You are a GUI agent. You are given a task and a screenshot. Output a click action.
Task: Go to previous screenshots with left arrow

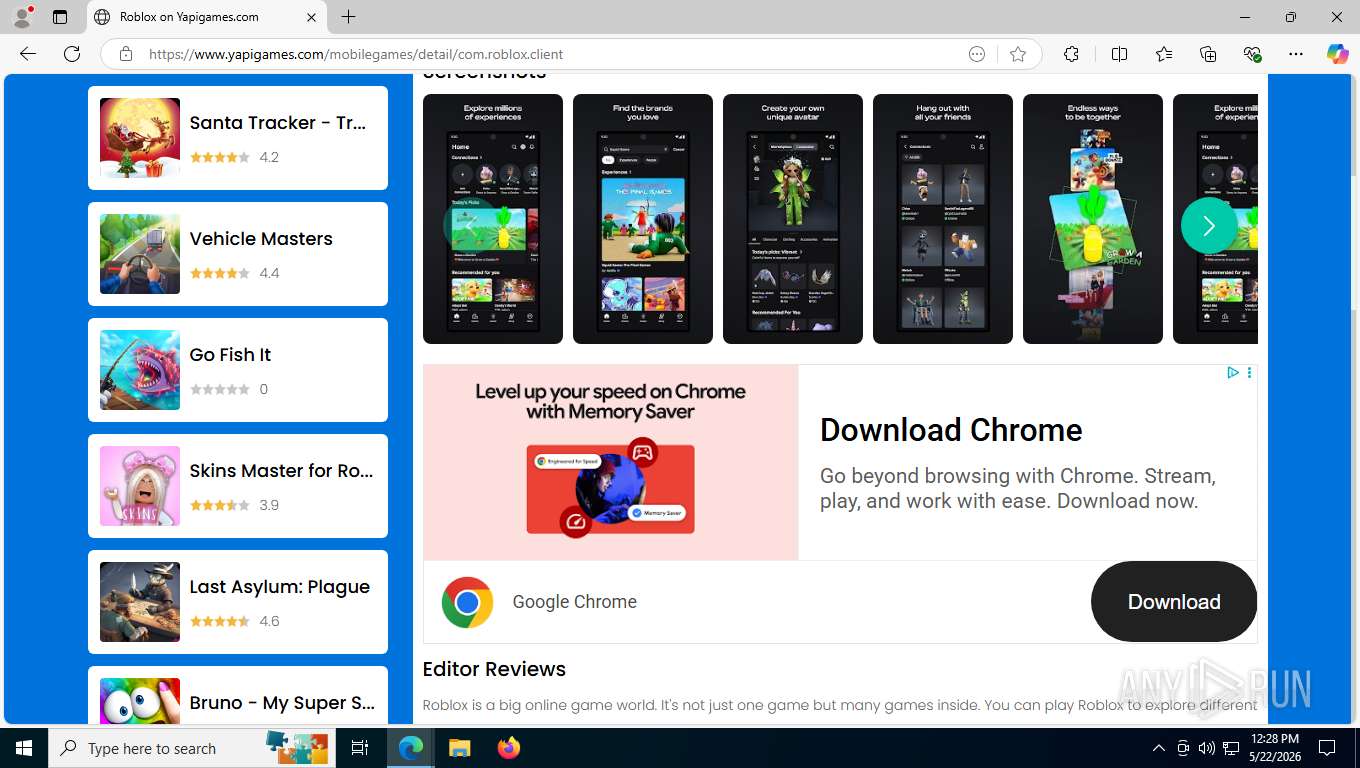[470, 225]
